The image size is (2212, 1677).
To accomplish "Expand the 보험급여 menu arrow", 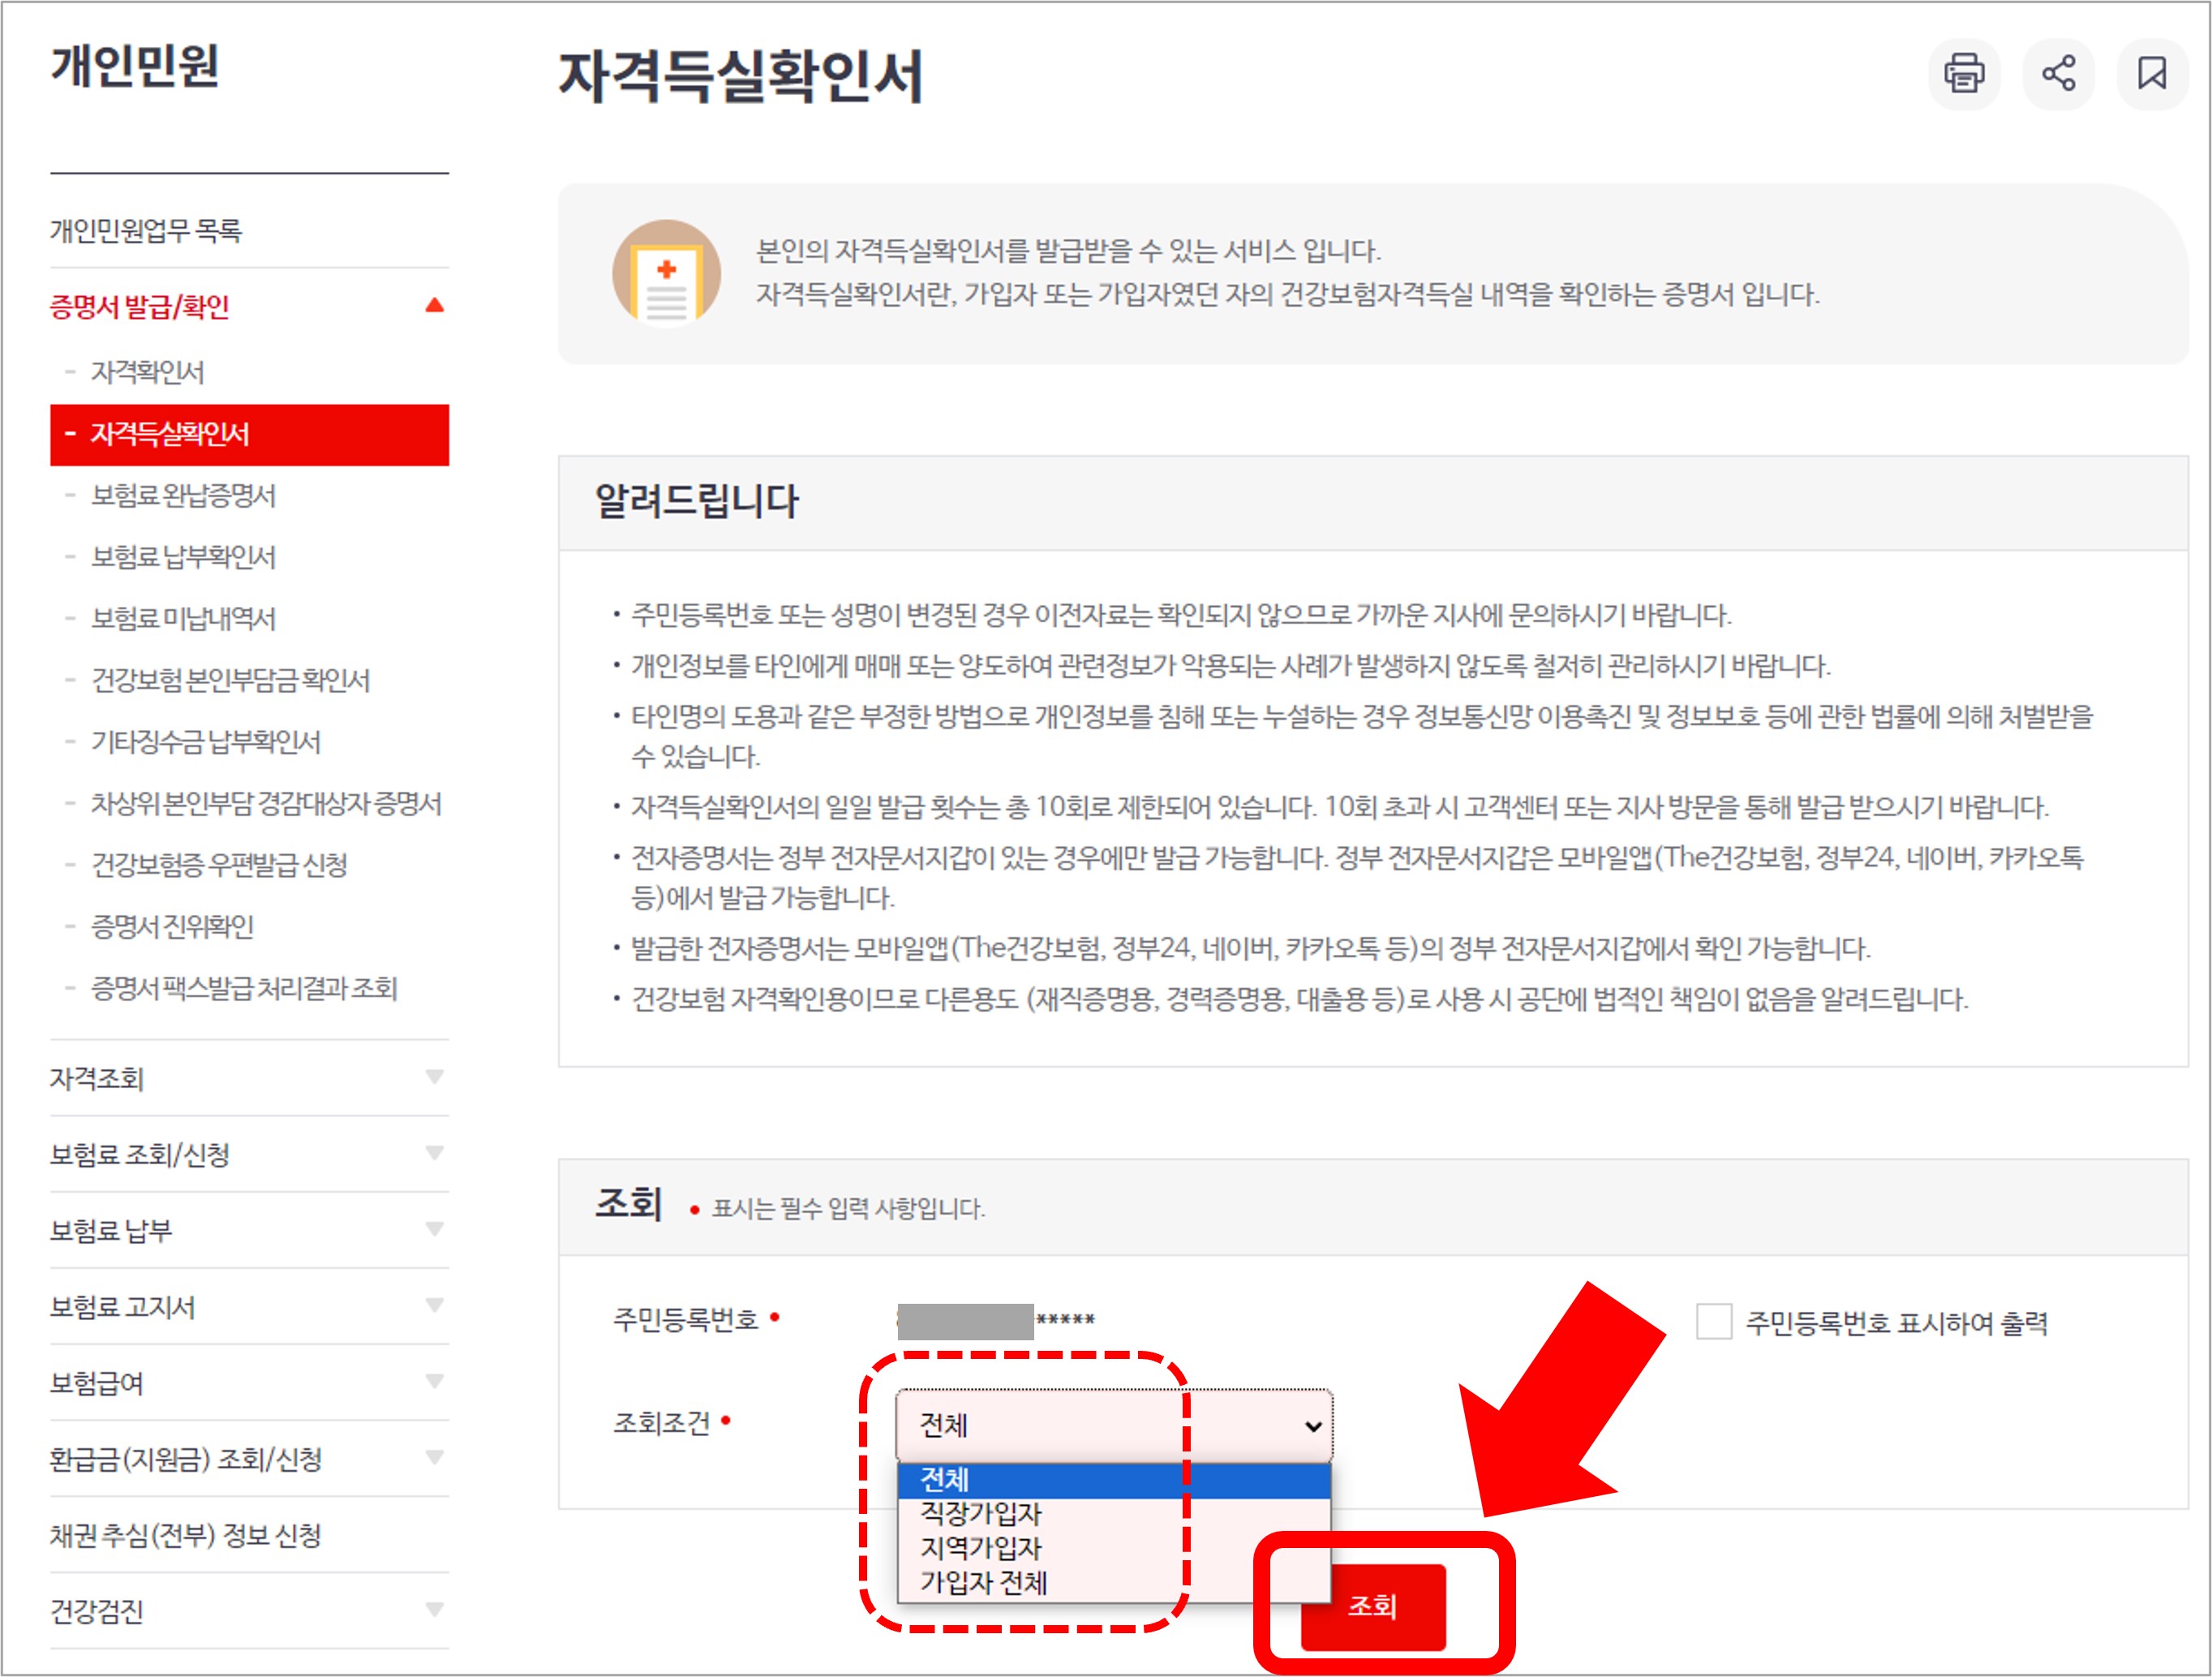I will [434, 1382].
